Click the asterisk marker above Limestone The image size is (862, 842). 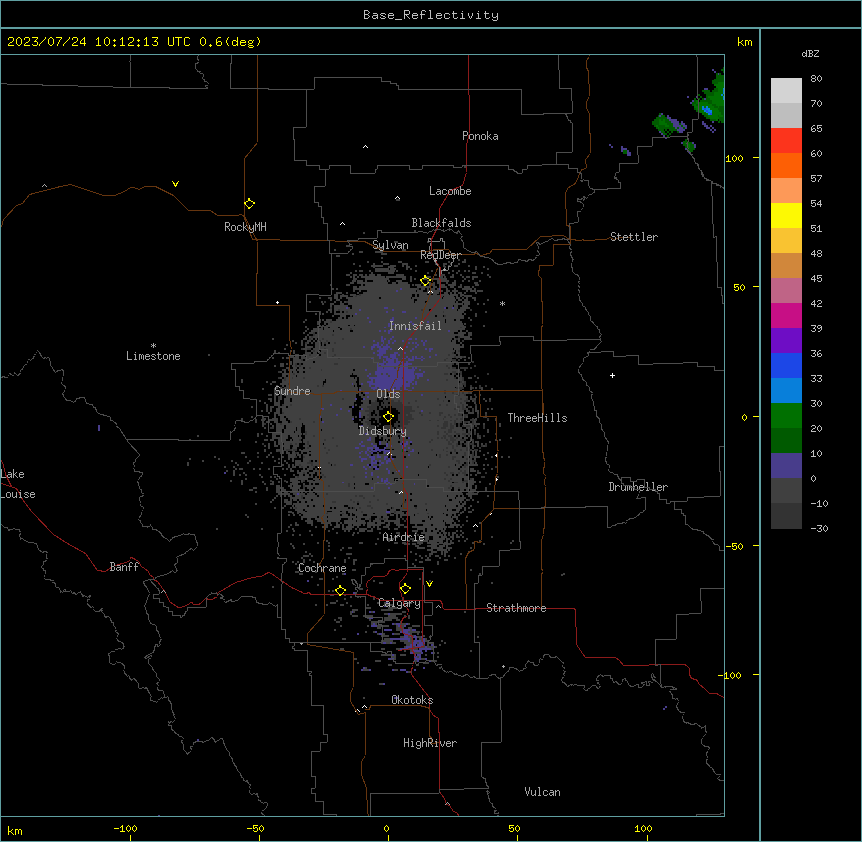pos(153,346)
